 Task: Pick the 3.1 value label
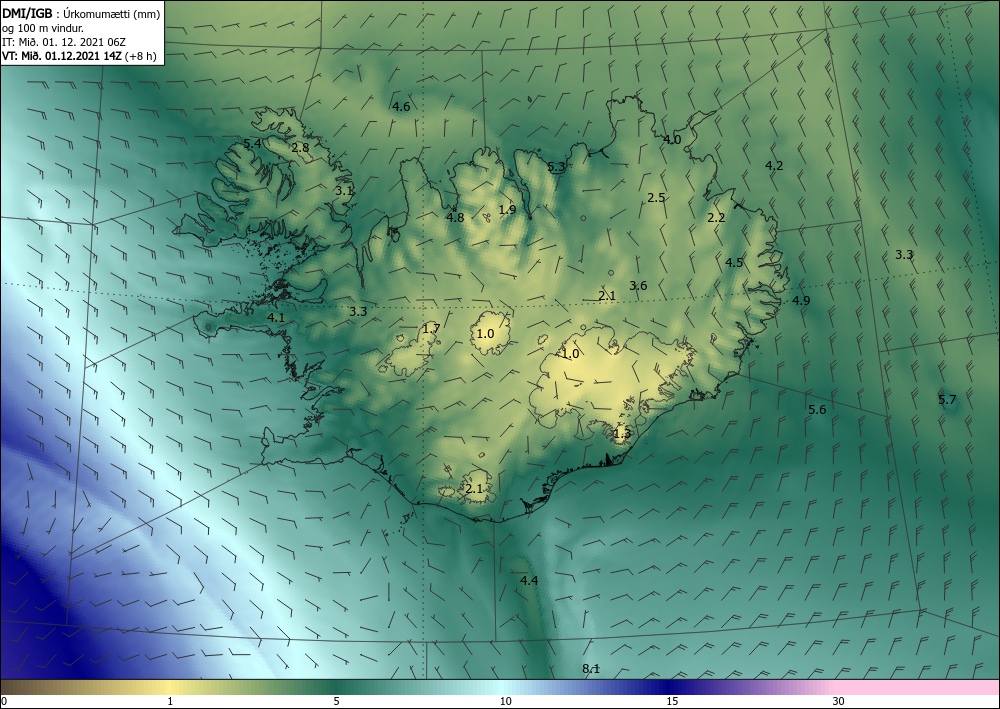coord(344,190)
